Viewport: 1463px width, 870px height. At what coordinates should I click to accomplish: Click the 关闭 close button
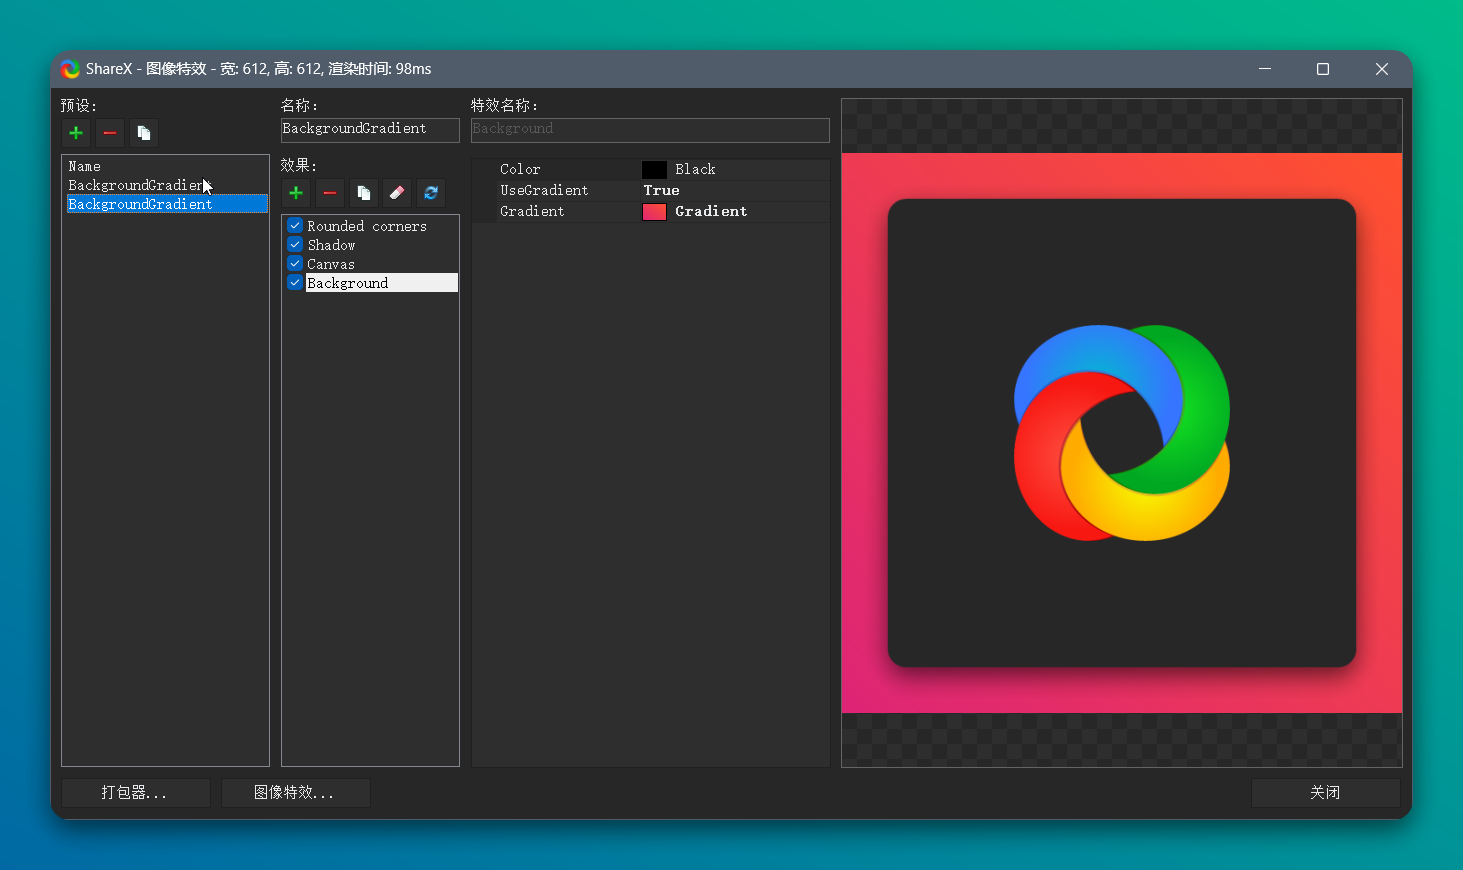click(x=1326, y=793)
